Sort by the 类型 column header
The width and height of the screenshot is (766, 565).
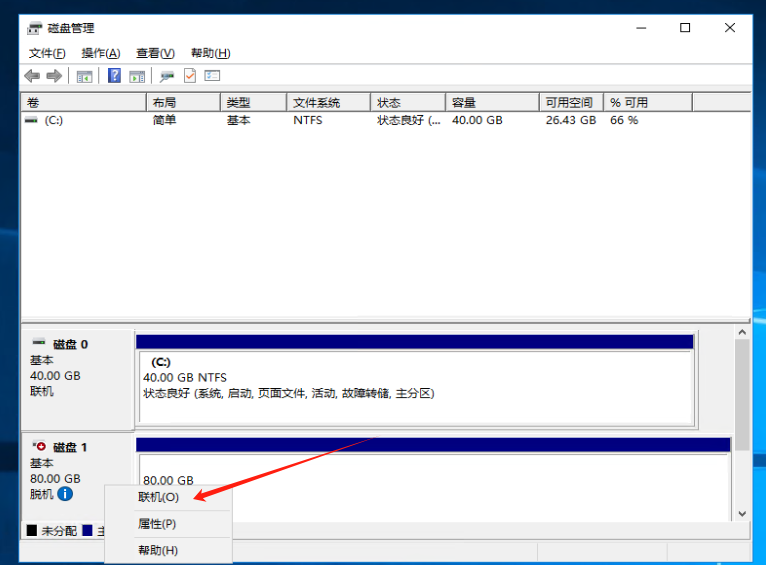(254, 103)
